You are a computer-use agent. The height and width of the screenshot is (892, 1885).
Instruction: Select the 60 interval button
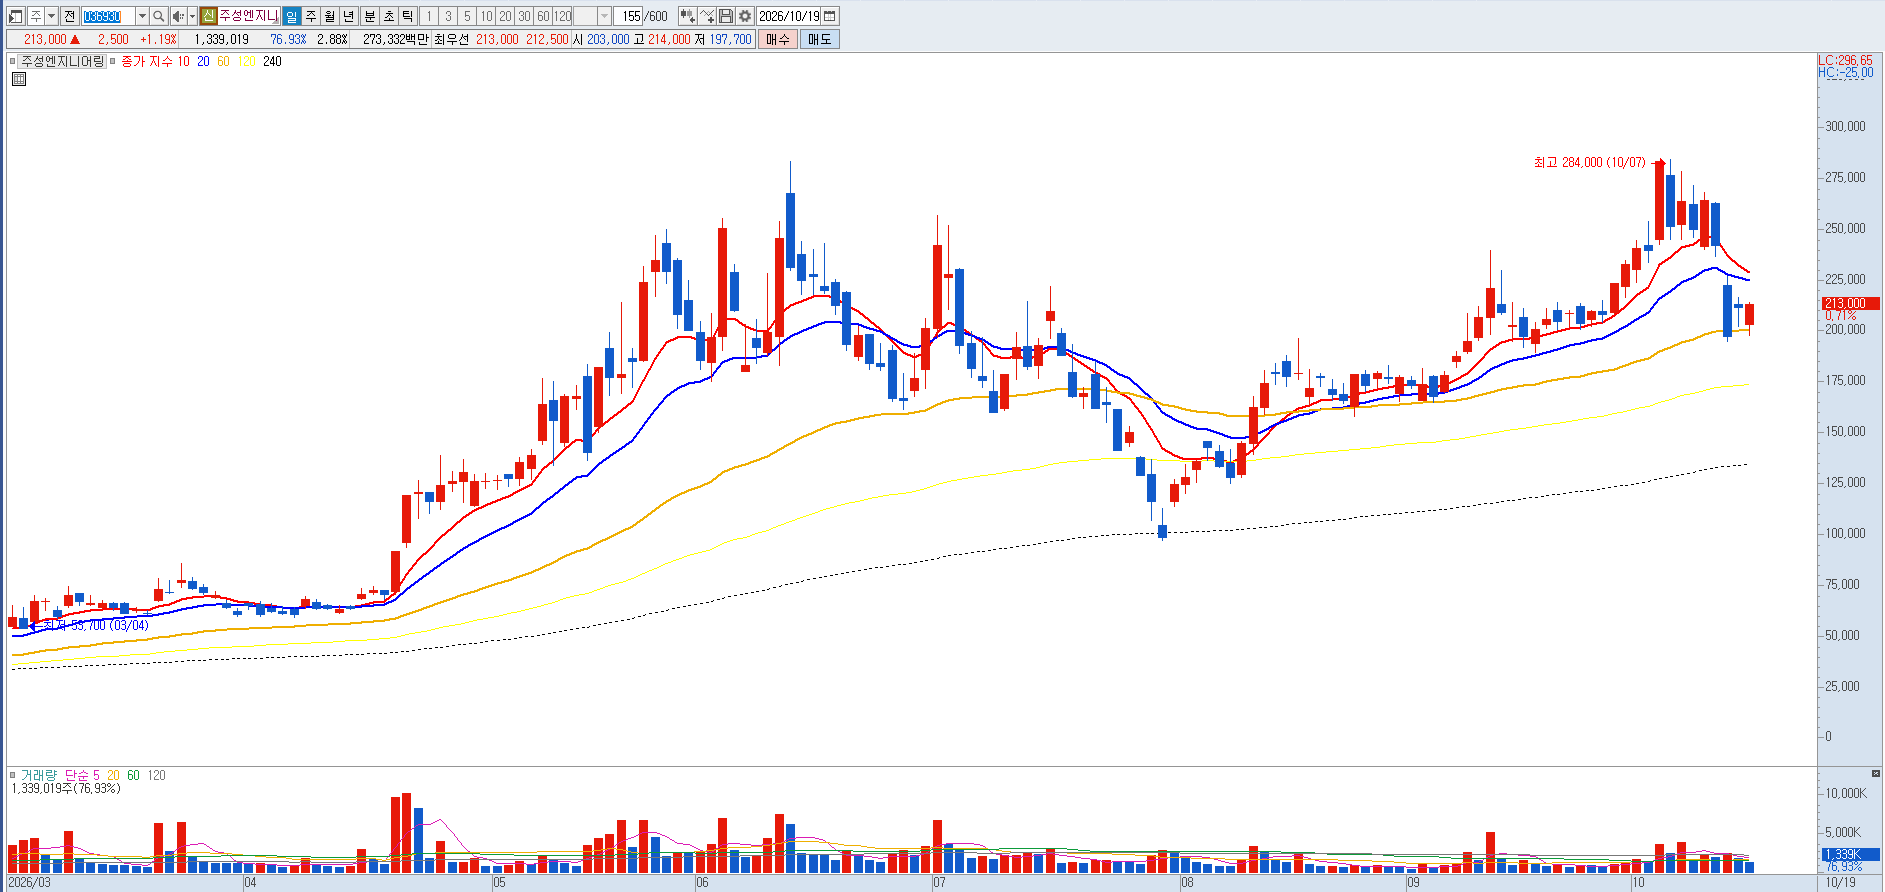tap(543, 16)
